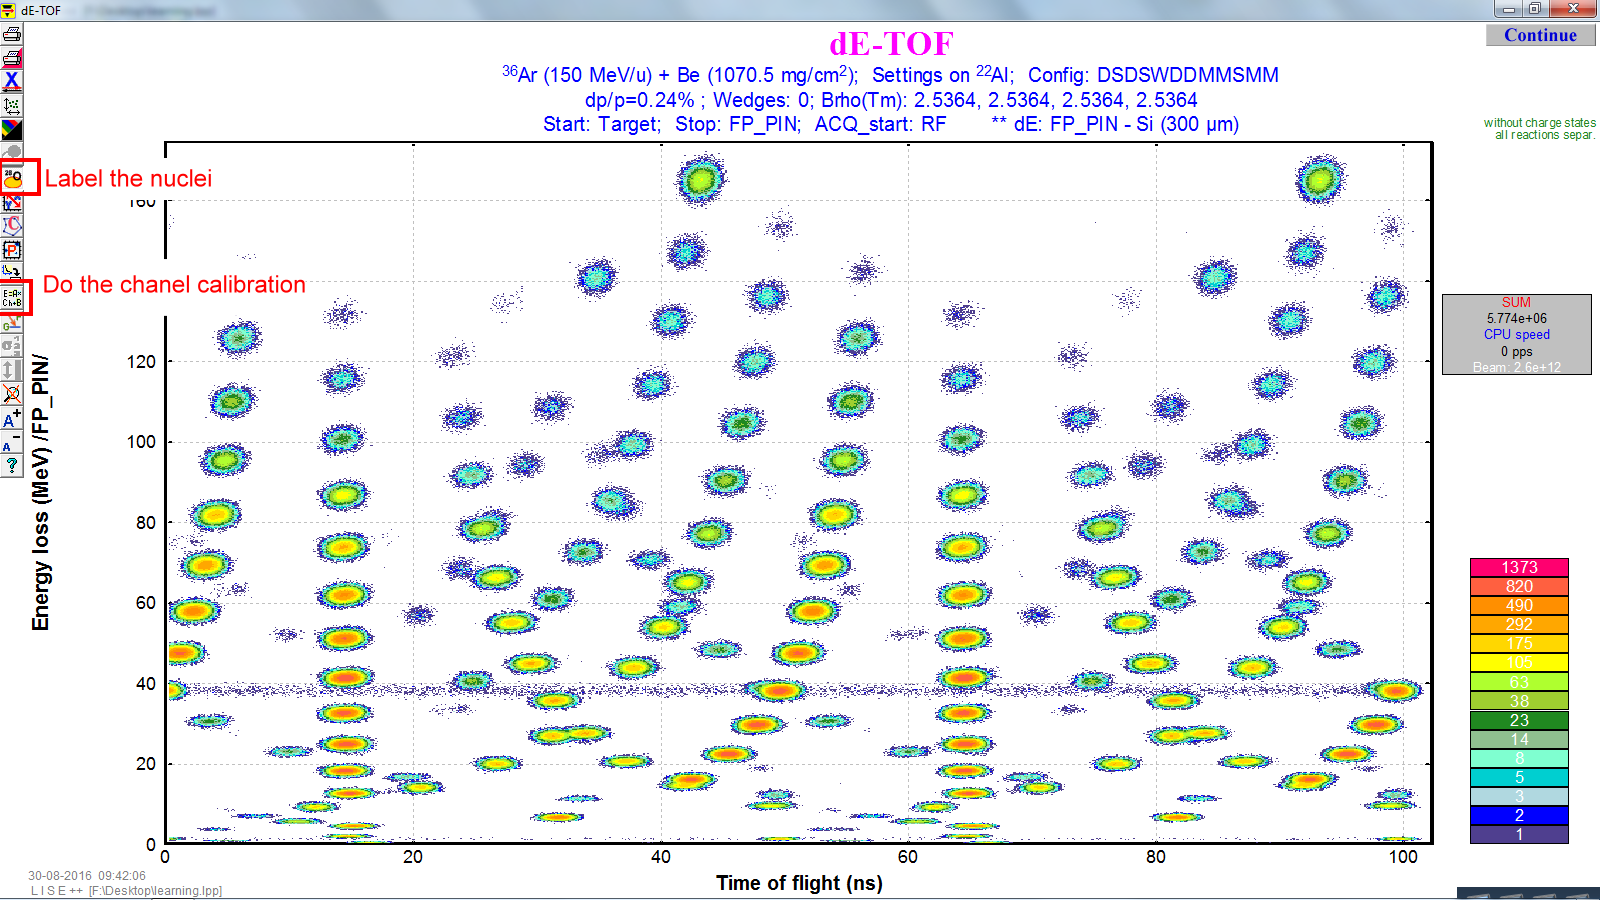
Task: Open help with the question mark icon
Action: point(12,466)
